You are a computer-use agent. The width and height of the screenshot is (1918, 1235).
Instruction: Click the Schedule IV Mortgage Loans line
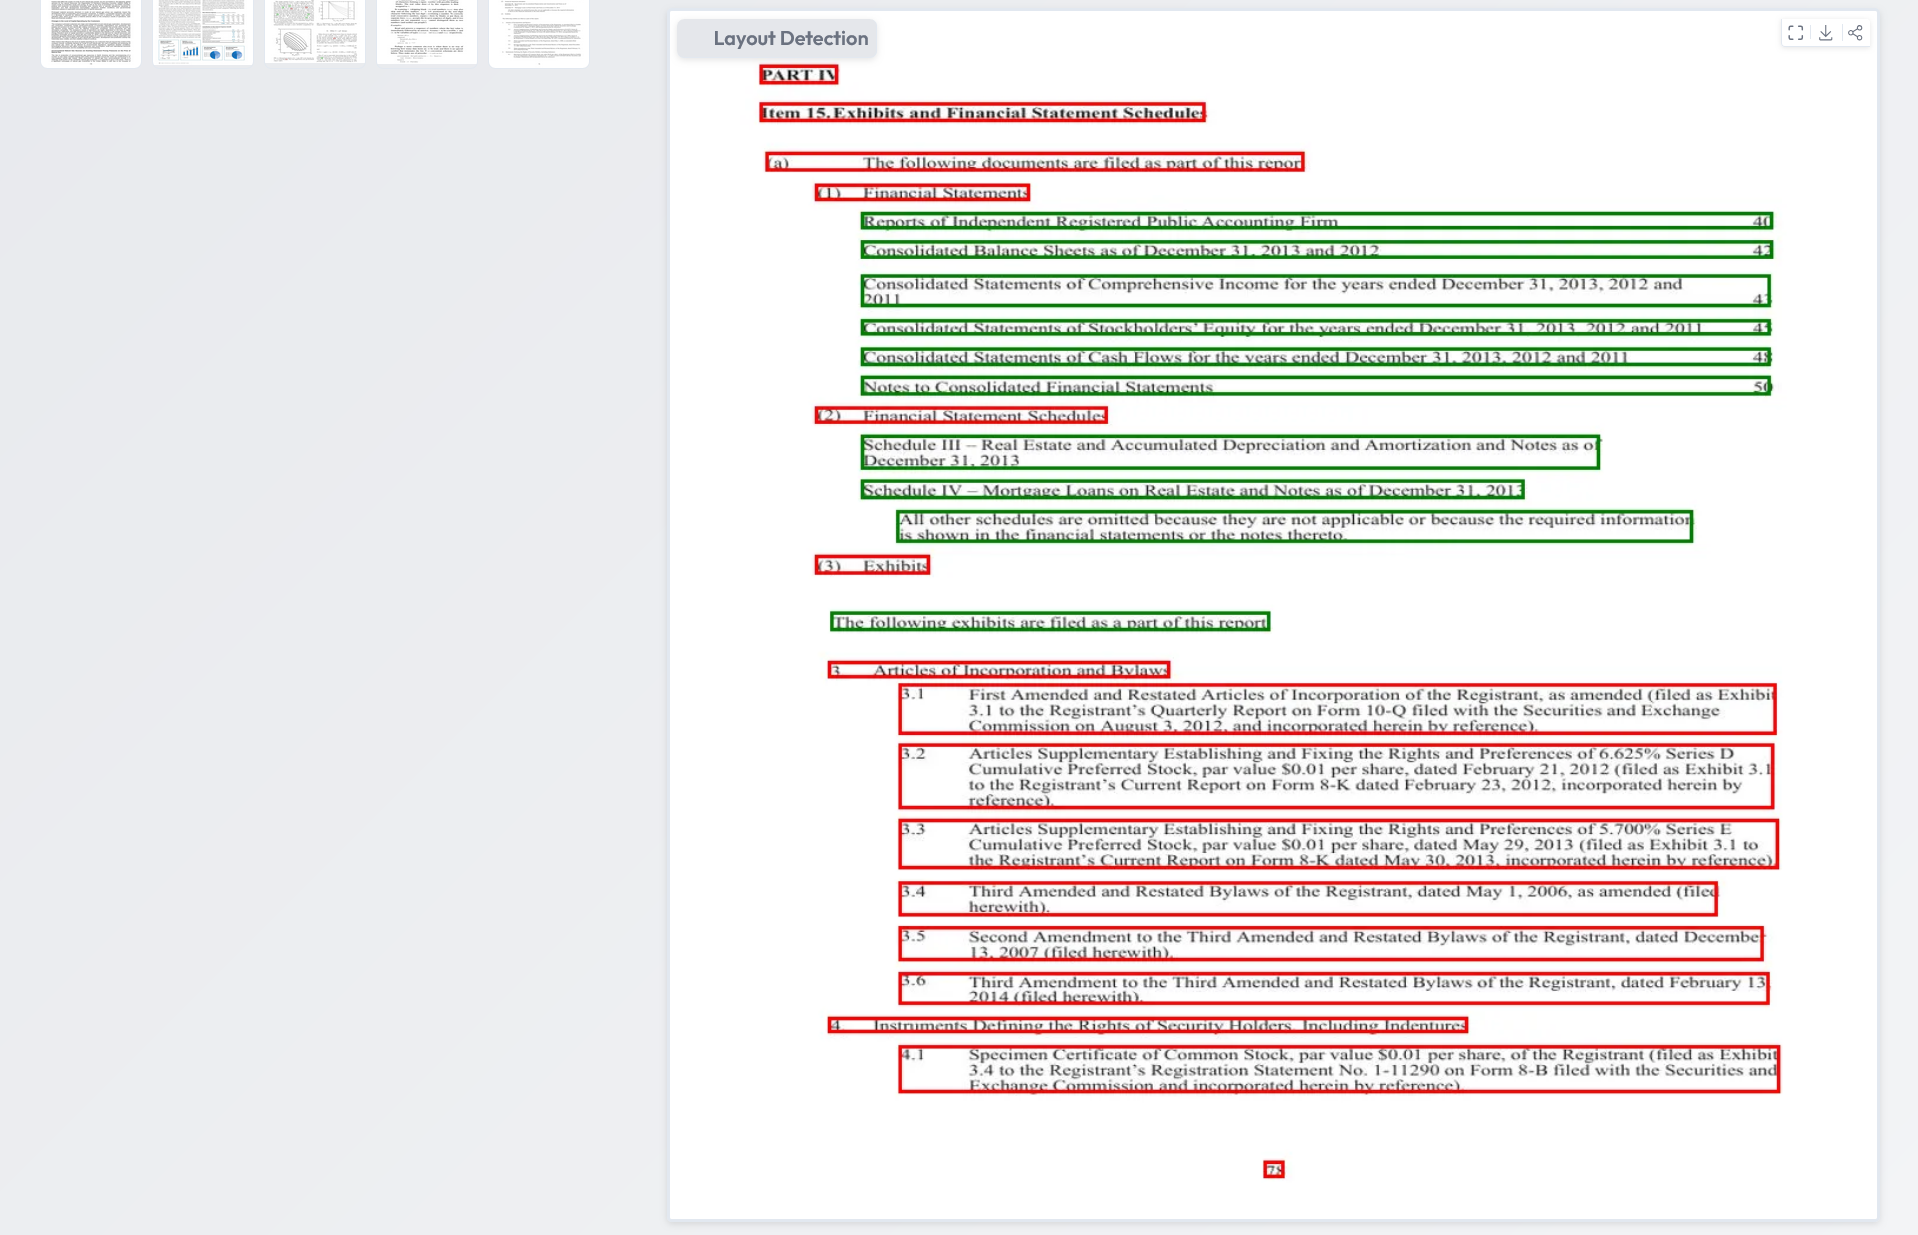[1192, 490]
